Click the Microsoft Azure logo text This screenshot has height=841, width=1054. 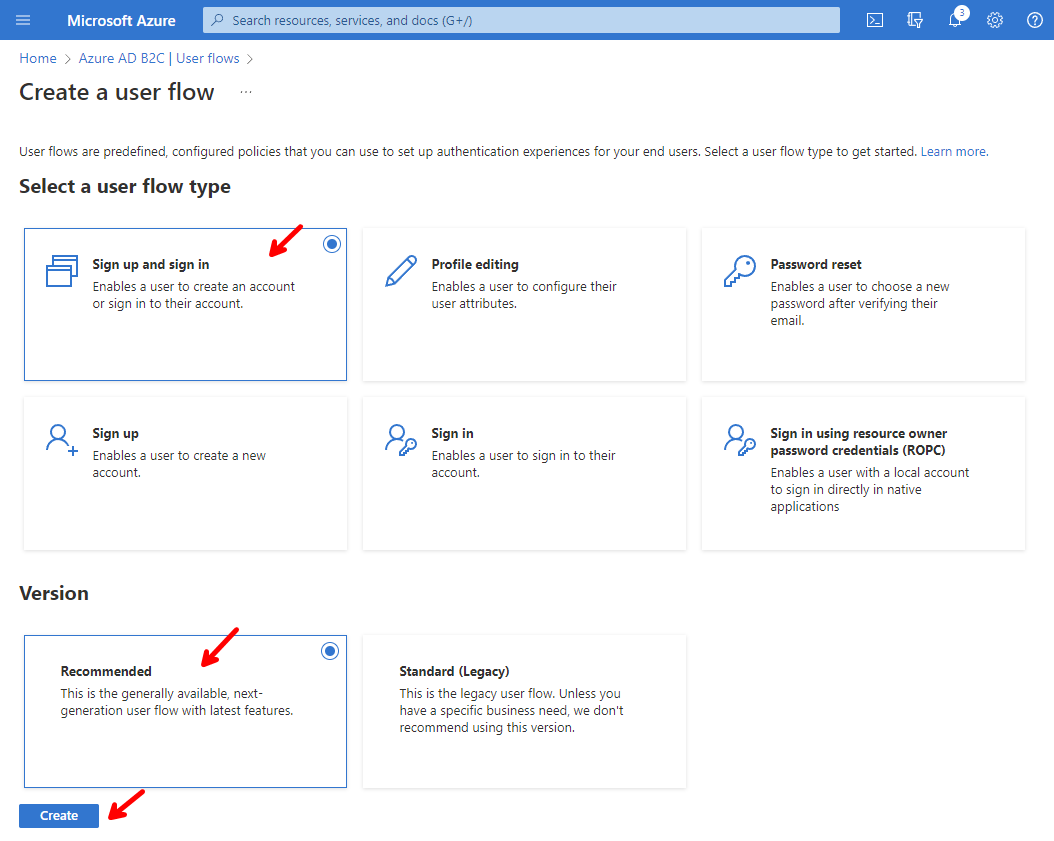[121, 21]
